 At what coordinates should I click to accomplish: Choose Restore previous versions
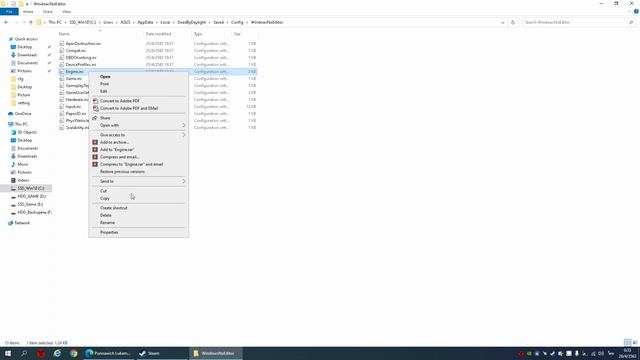122,172
